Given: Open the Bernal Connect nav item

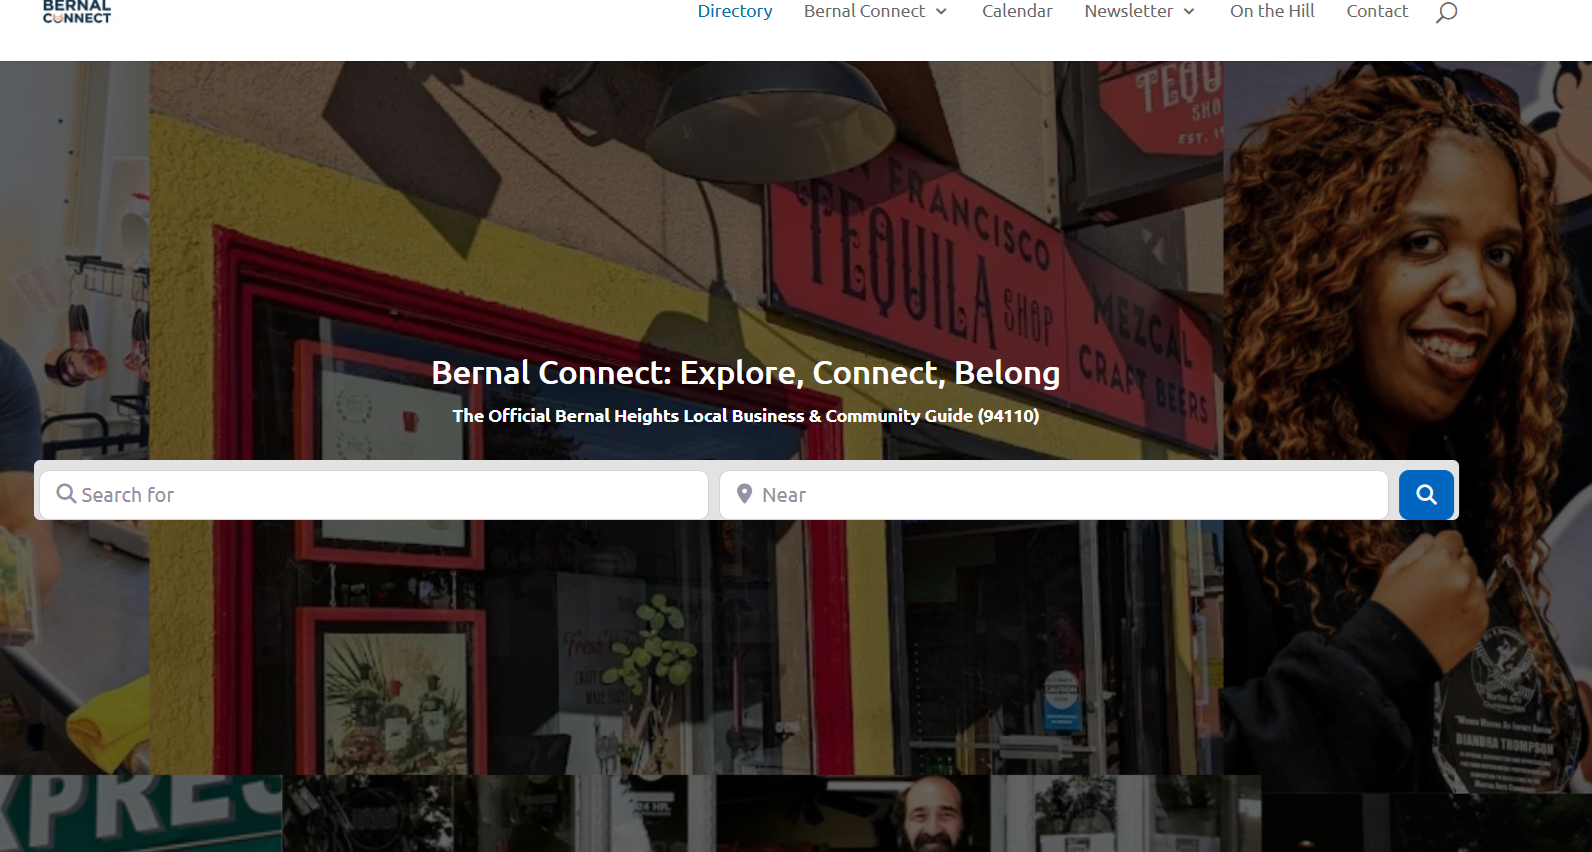Looking at the screenshot, I should 865,11.
